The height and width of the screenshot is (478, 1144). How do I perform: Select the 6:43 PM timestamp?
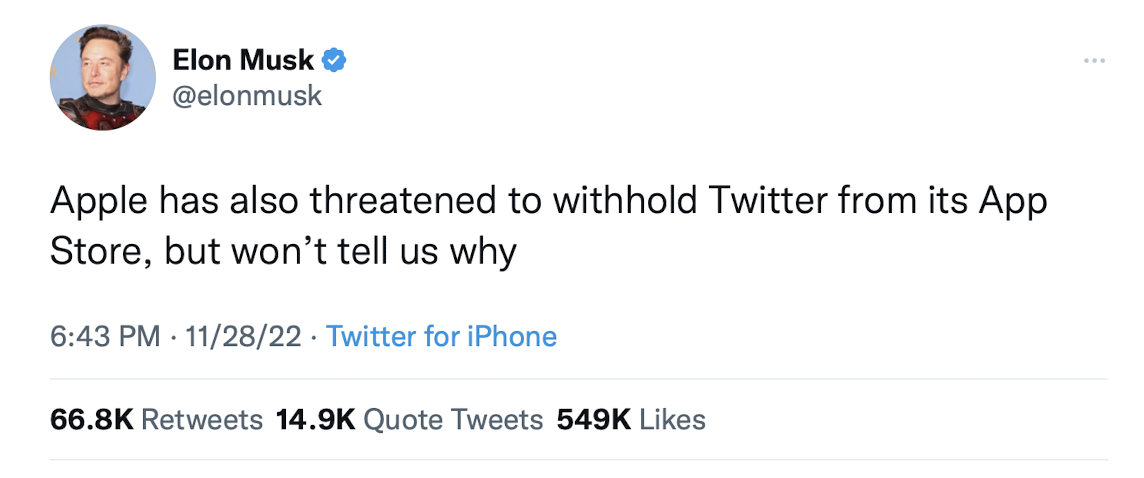tap(105, 336)
